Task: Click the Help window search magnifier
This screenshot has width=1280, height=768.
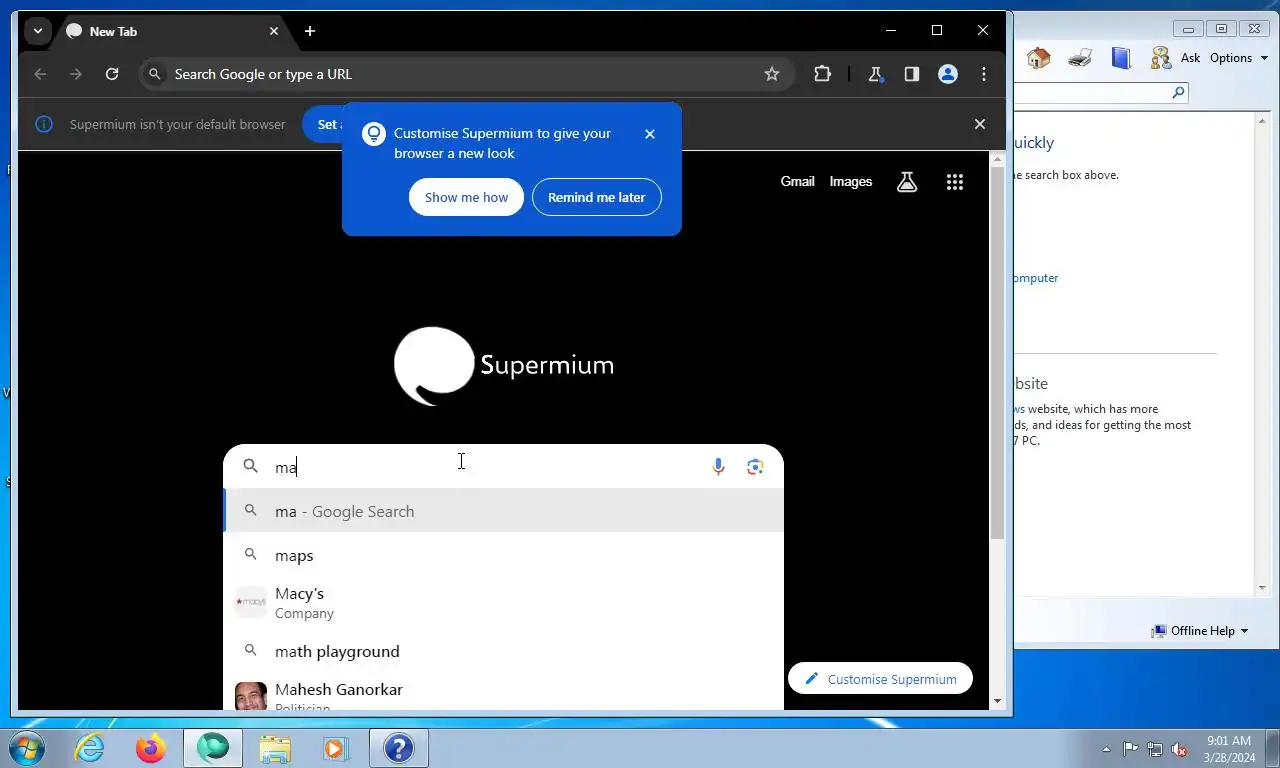Action: click(x=1179, y=93)
